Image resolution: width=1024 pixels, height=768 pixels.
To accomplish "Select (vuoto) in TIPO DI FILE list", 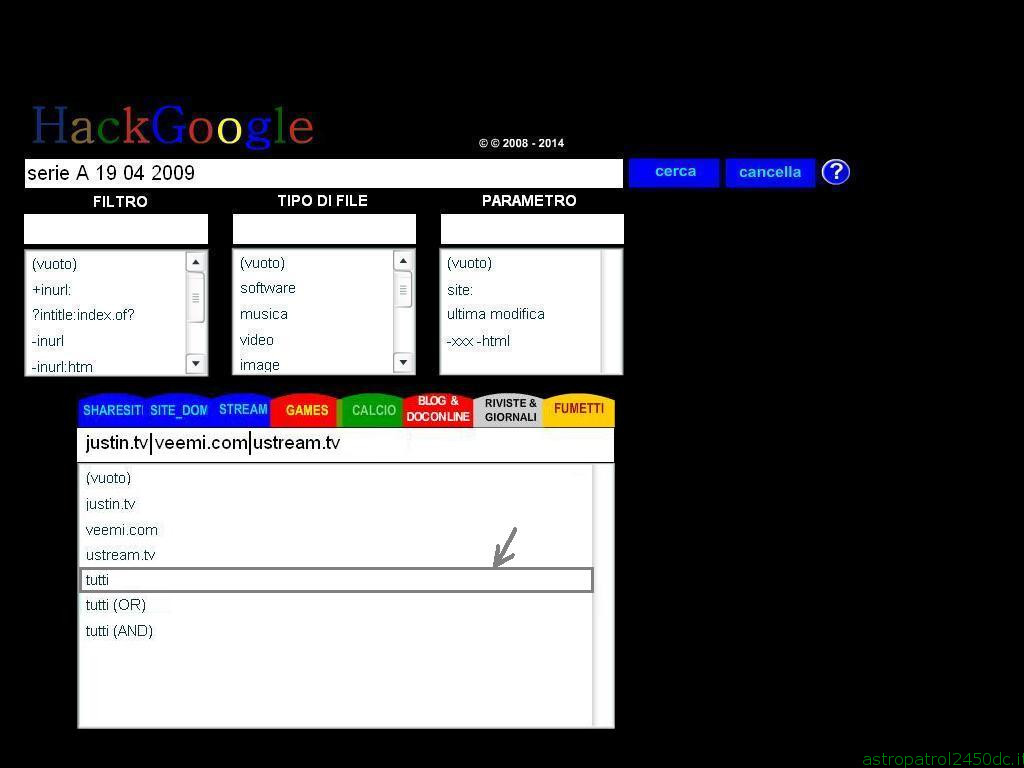I will click(263, 263).
